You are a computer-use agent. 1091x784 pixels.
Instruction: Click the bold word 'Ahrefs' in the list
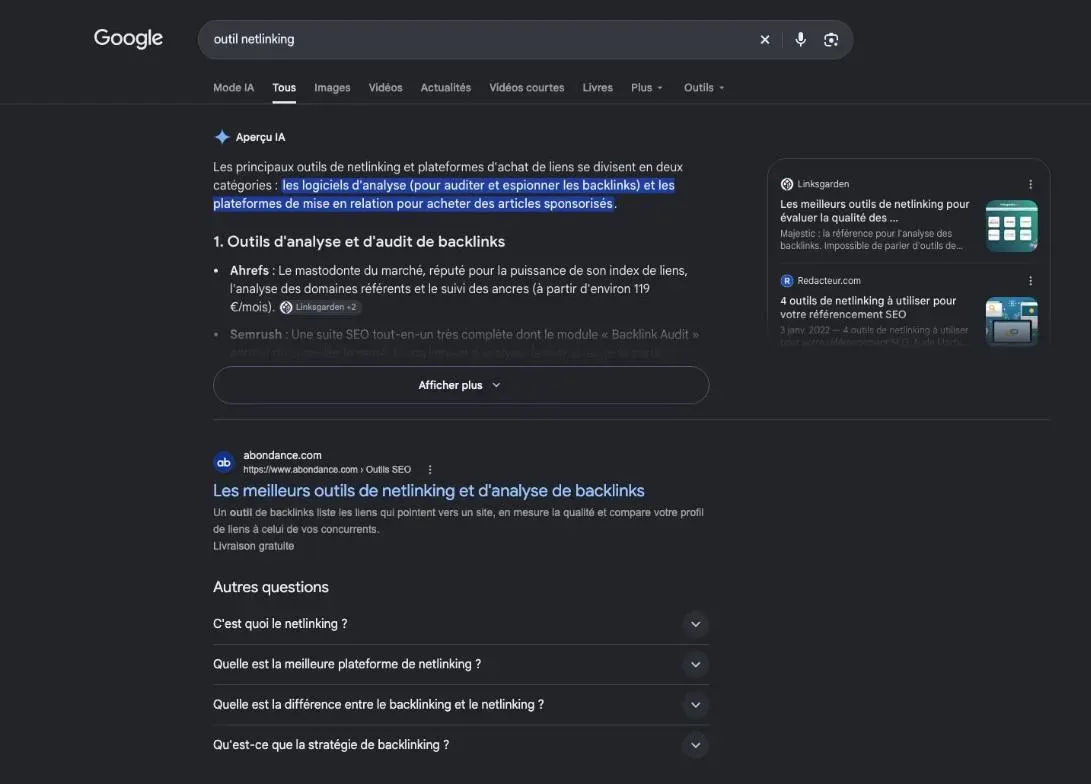(x=249, y=271)
